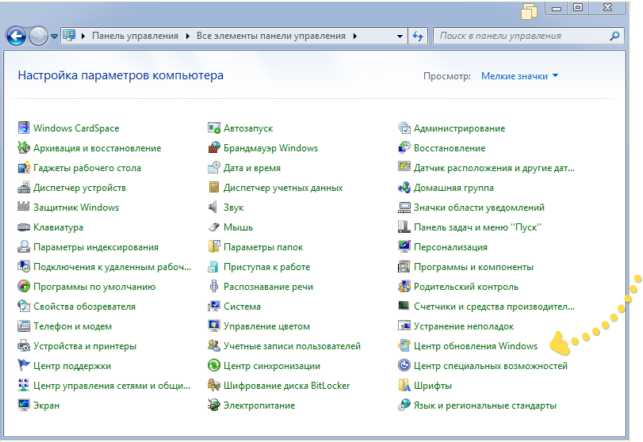The height and width of the screenshot is (442, 643).
Task: Open the Звук speaker icon
Action: coord(214,207)
